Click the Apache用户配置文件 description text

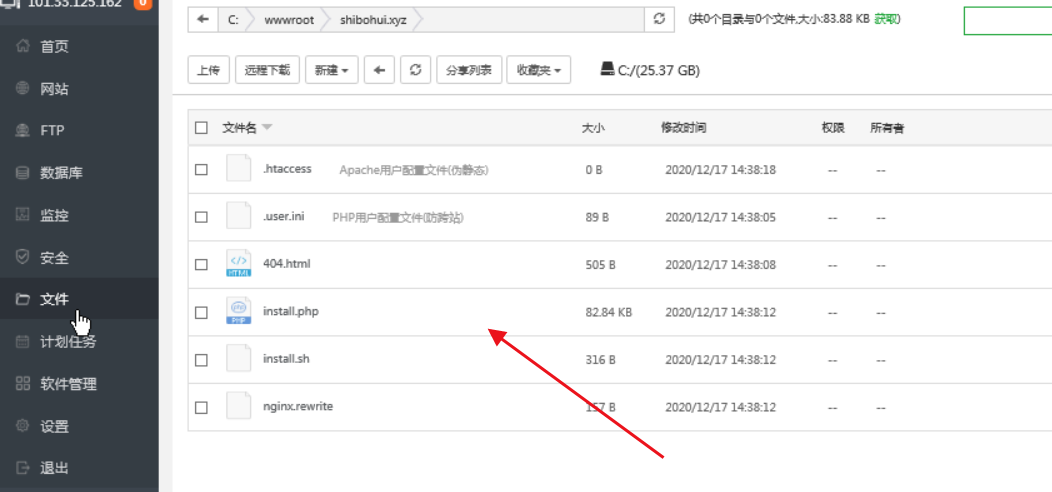[x=414, y=170]
